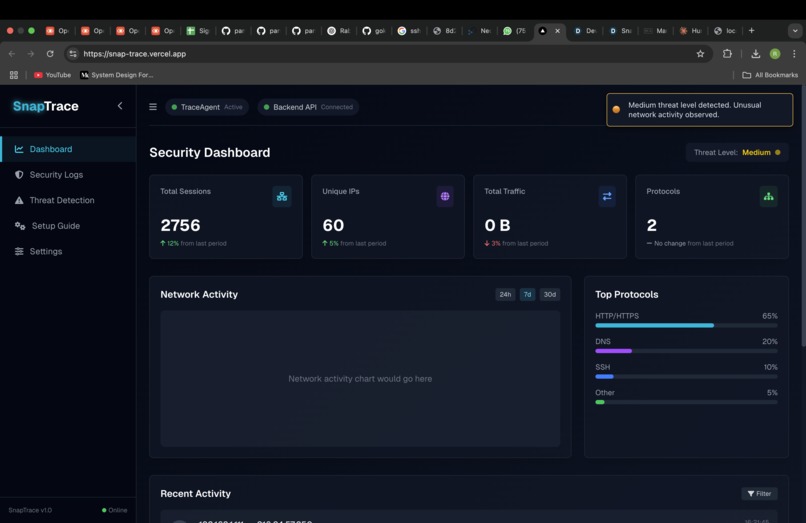Click the Unique IPs value 60
The height and width of the screenshot is (523, 806).
(x=333, y=225)
